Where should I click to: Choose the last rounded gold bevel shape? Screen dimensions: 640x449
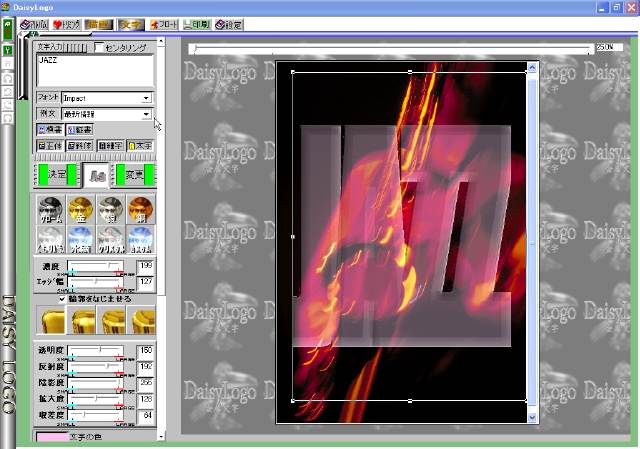pyautogui.click(x=142, y=320)
